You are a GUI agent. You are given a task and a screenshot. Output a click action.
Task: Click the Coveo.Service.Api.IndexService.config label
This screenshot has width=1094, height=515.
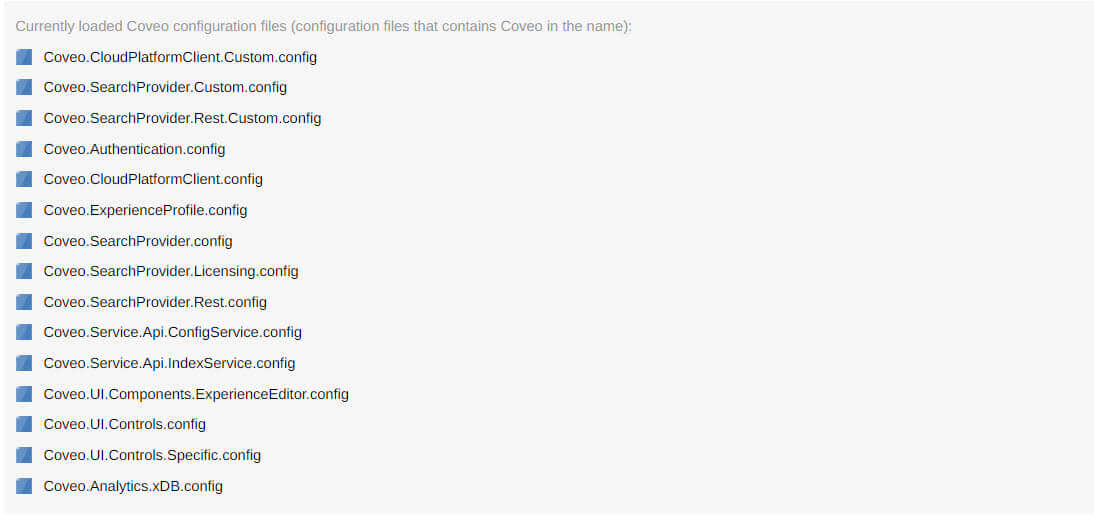[169, 363]
